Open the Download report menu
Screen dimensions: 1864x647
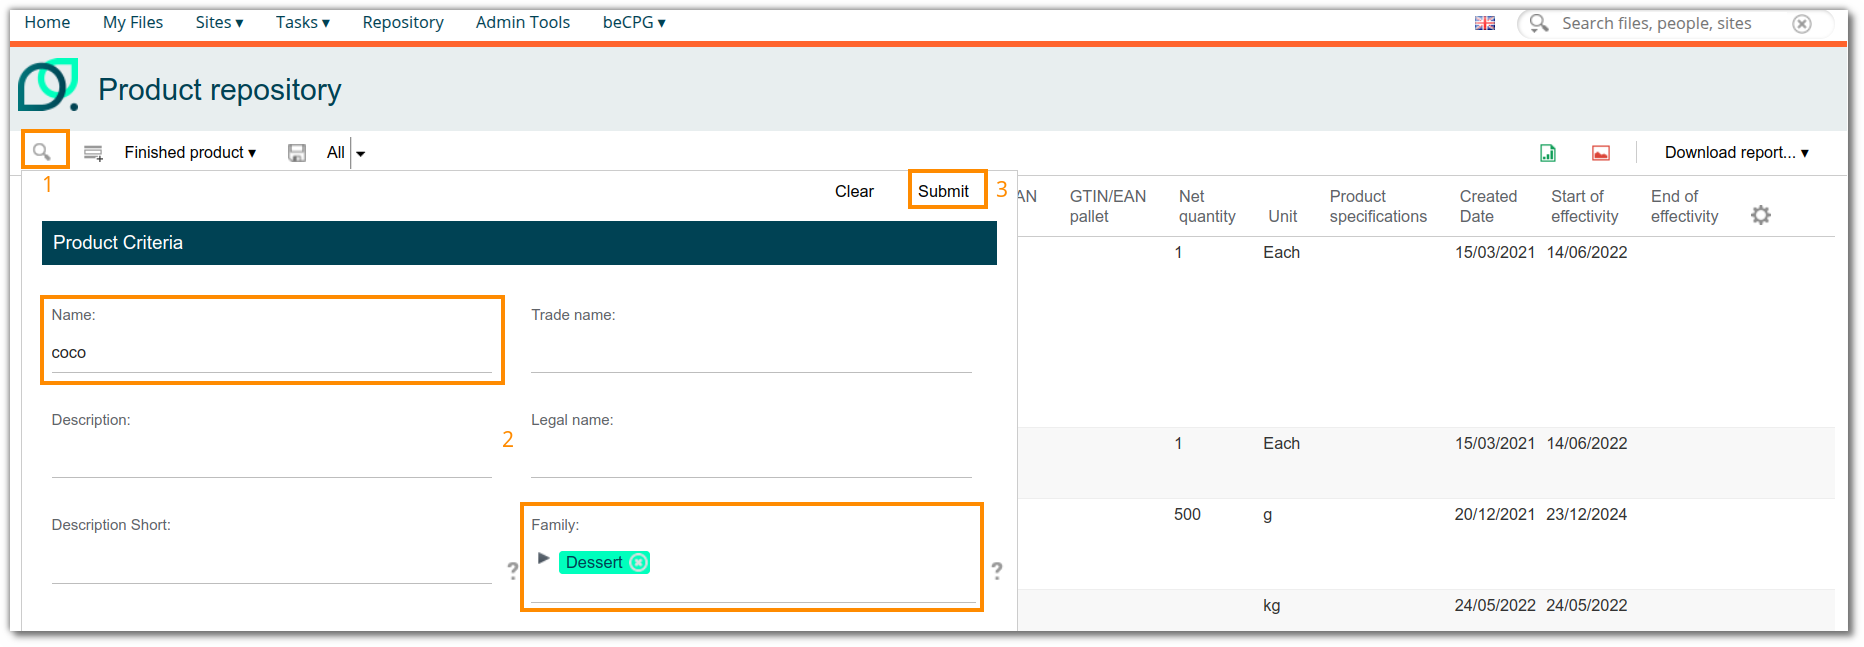point(1737,153)
